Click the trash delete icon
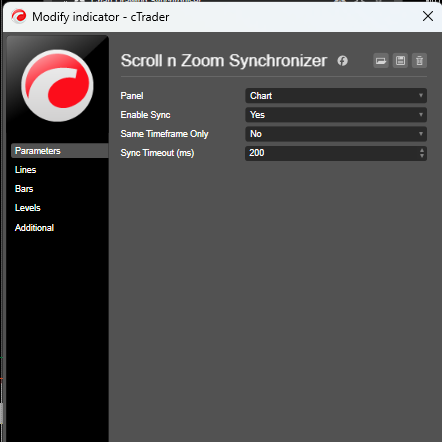Screen dimensions: 442x442 point(419,61)
